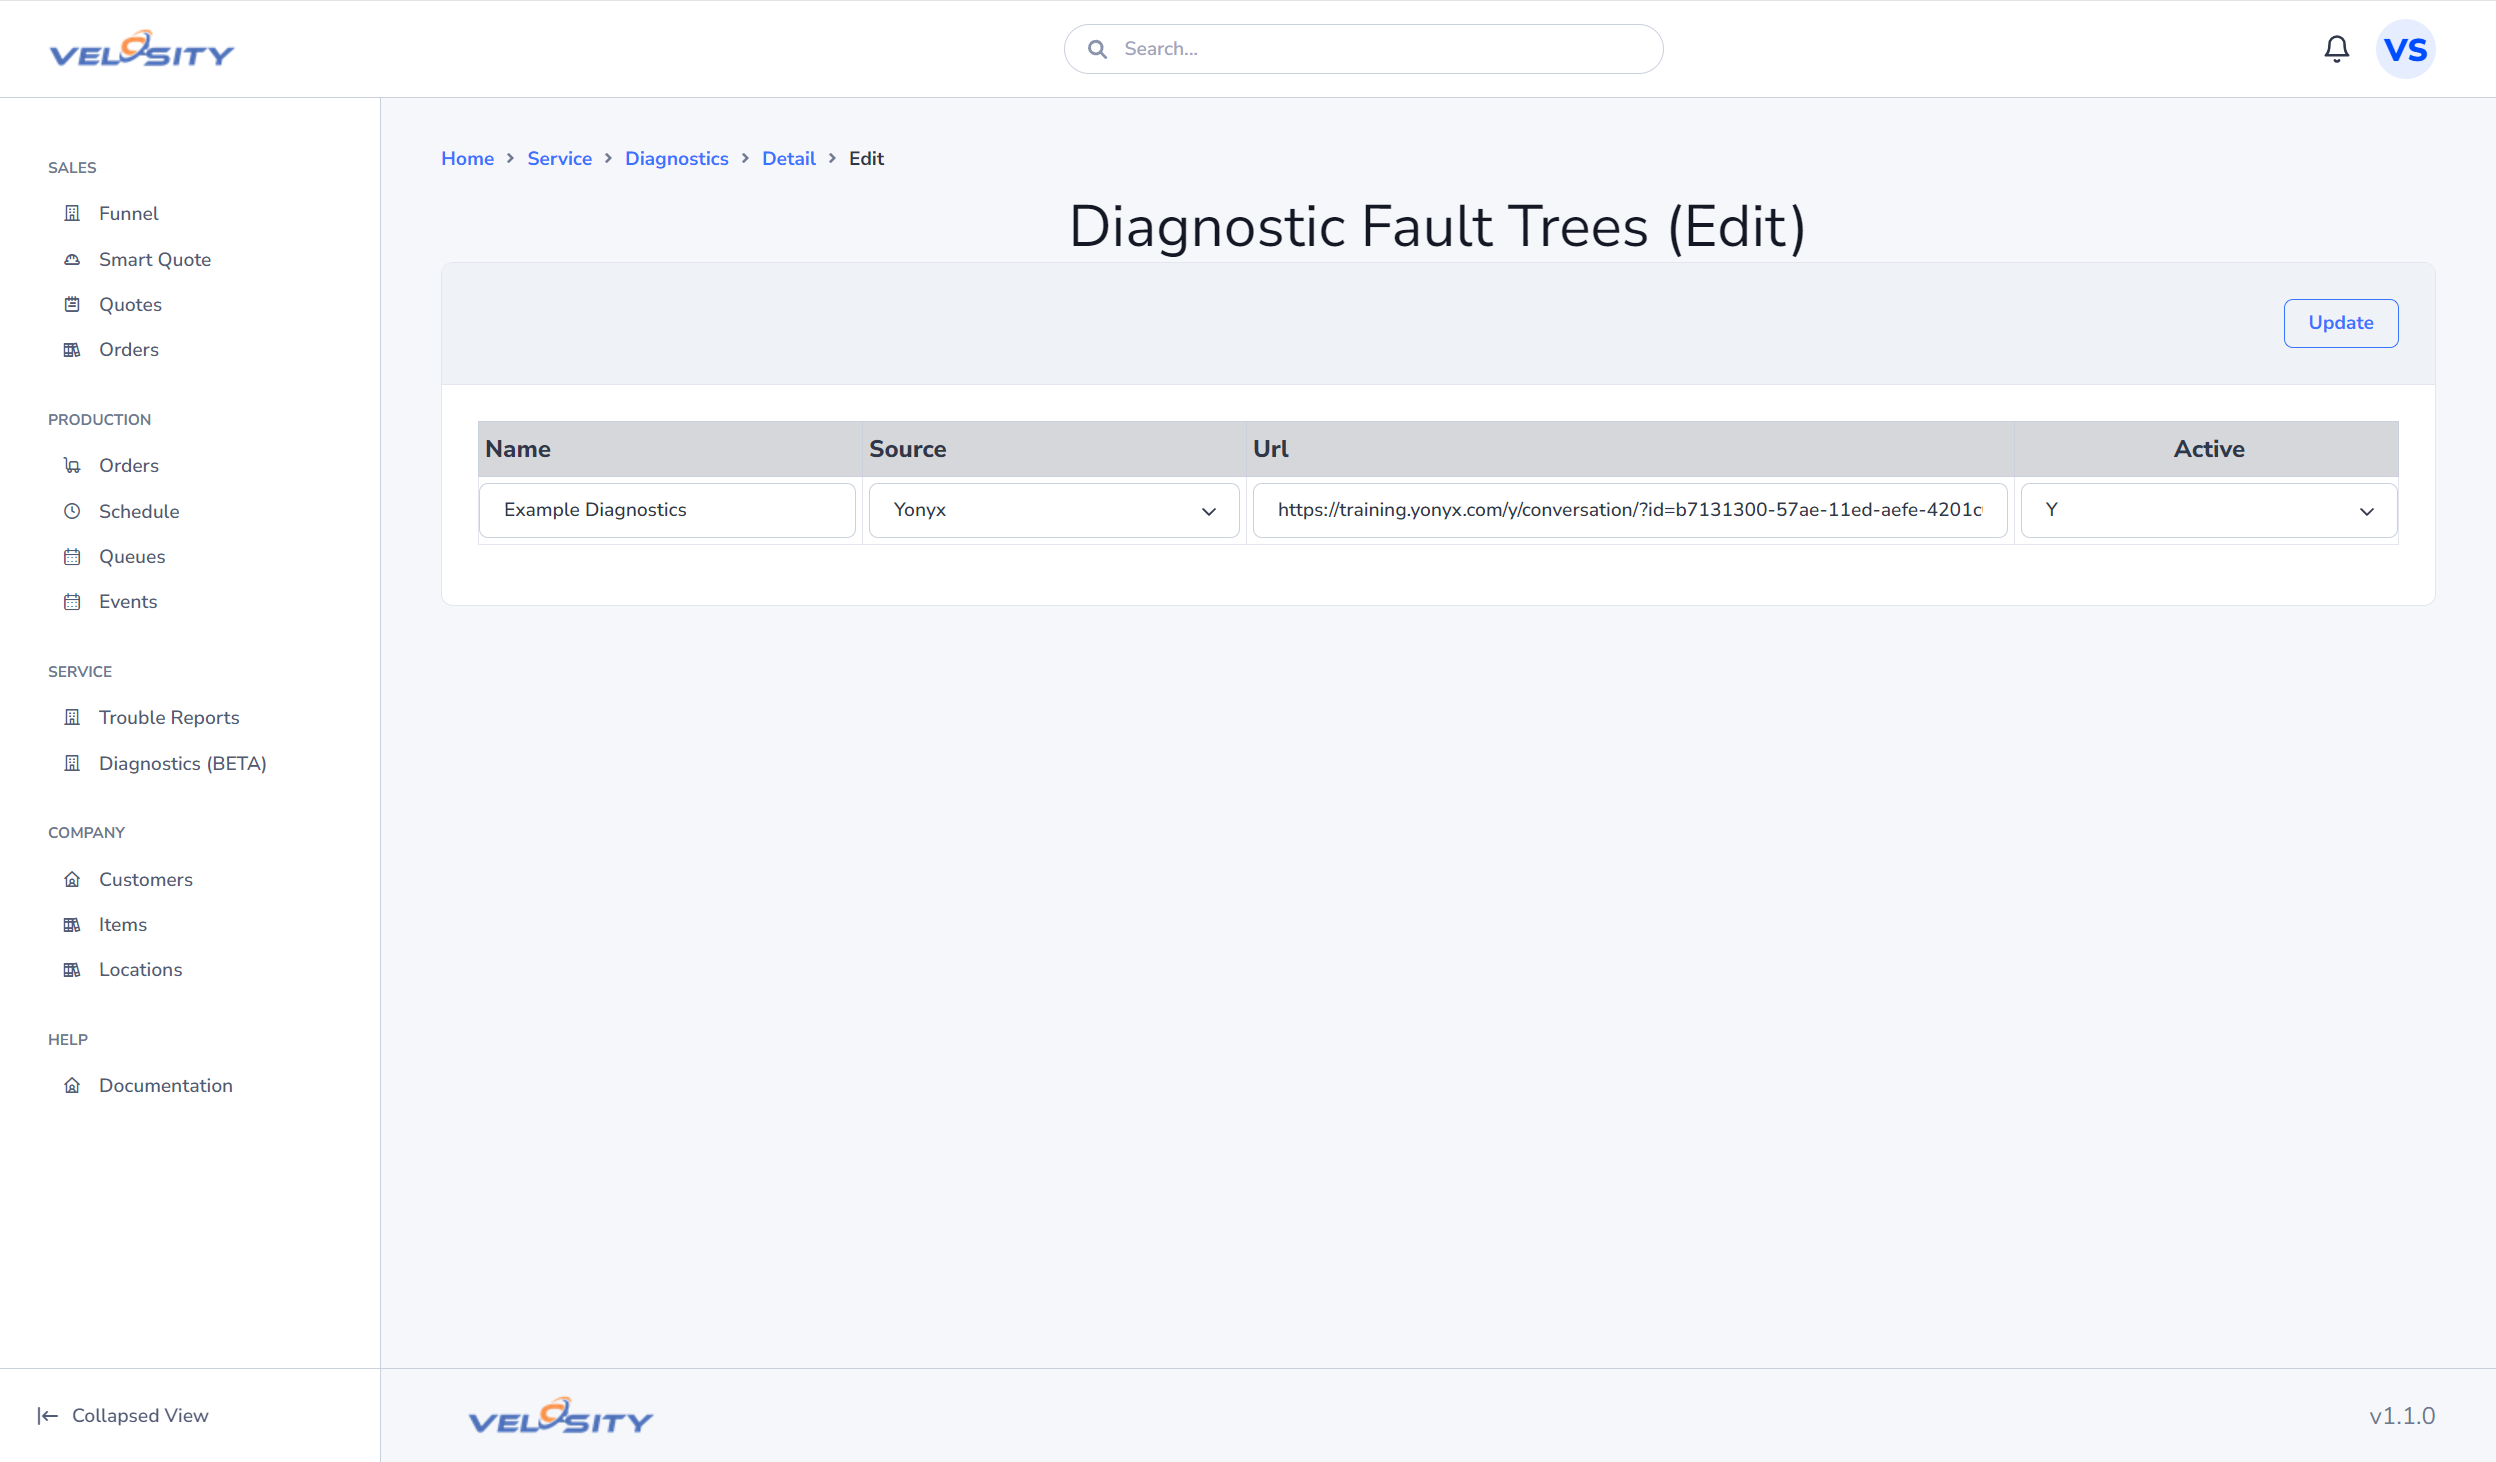Click the Edit breadcrumb text

(866, 158)
